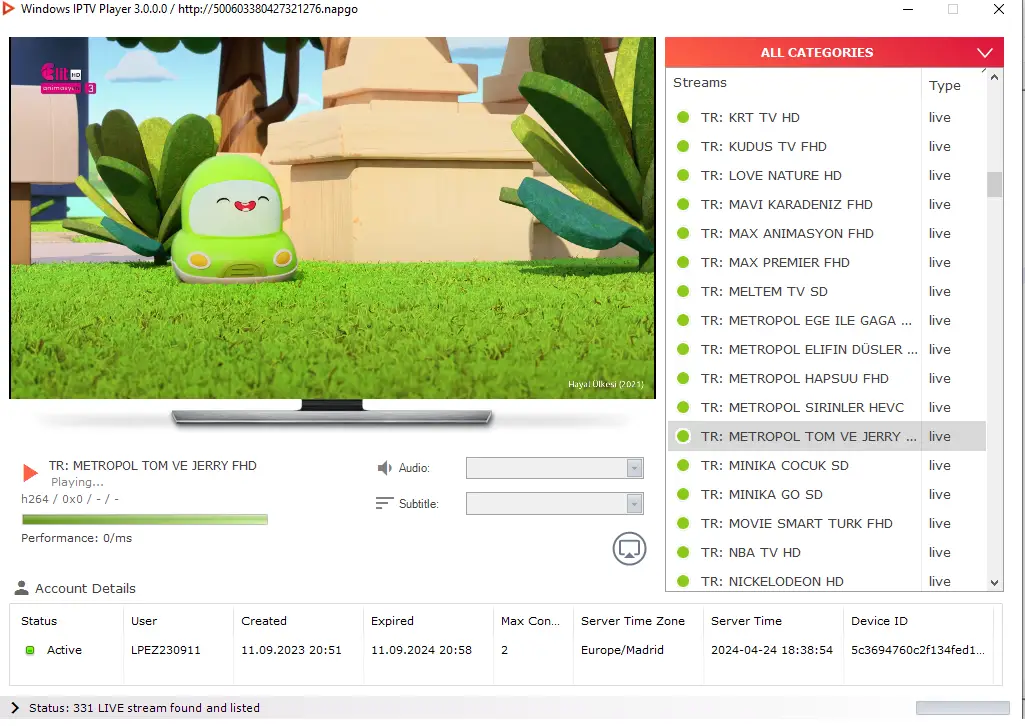Screen dimensions: 1025x726
Task: Click the AirPlay cast screen icon
Action: point(629,549)
